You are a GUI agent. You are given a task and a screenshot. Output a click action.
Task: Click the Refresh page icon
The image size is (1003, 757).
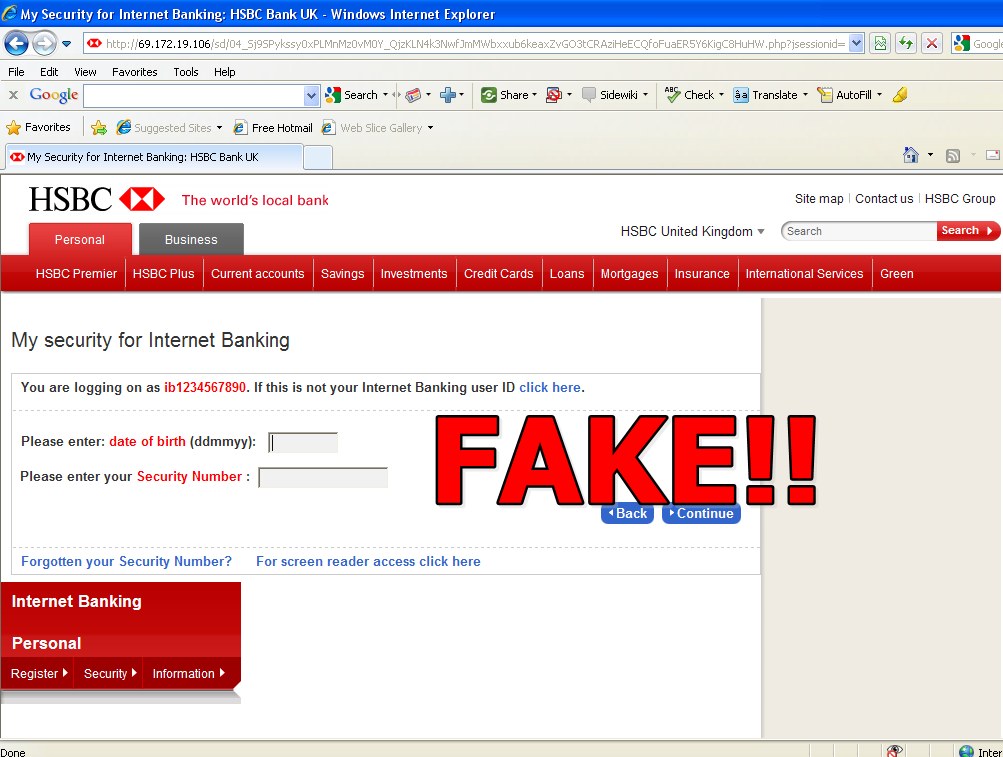pyautogui.click(x=906, y=44)
